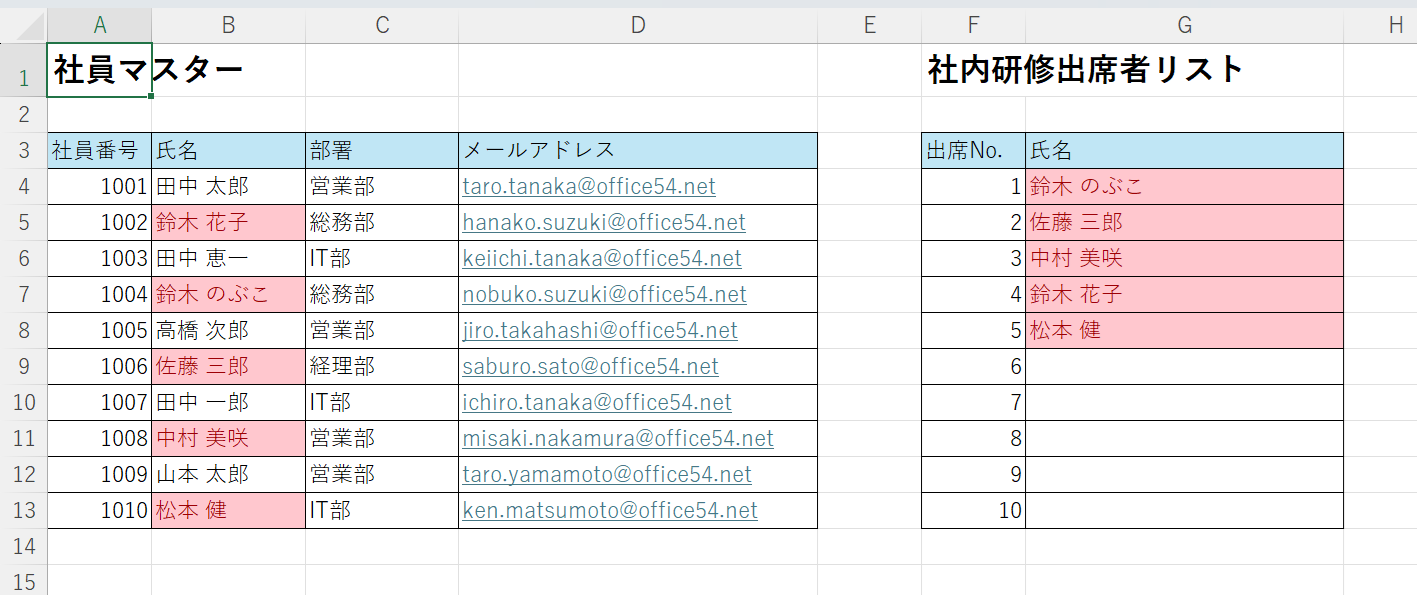1417x595 pixels.
Task: Select the name cell 山本 太郎
Action: coord(229,474)
